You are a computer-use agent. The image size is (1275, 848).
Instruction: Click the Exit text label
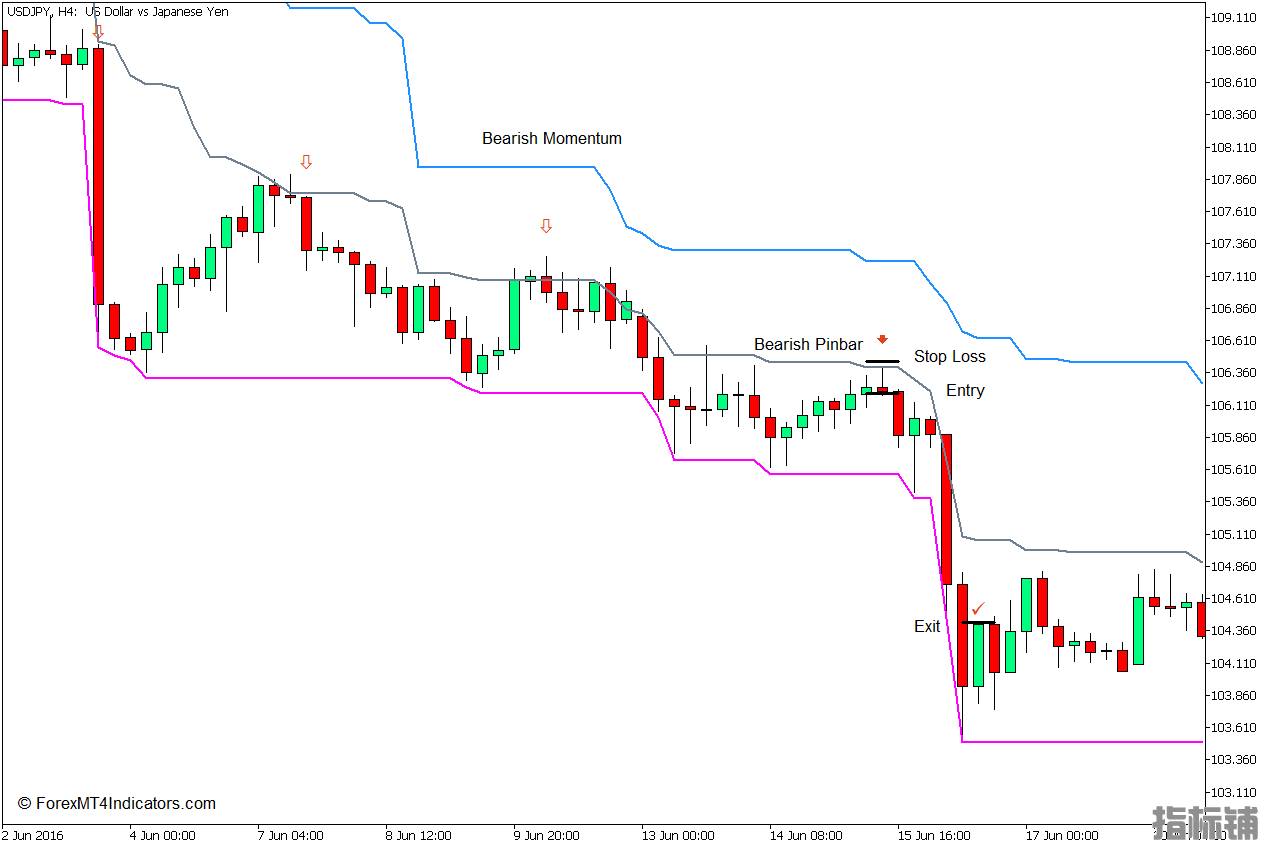[927, 626]
